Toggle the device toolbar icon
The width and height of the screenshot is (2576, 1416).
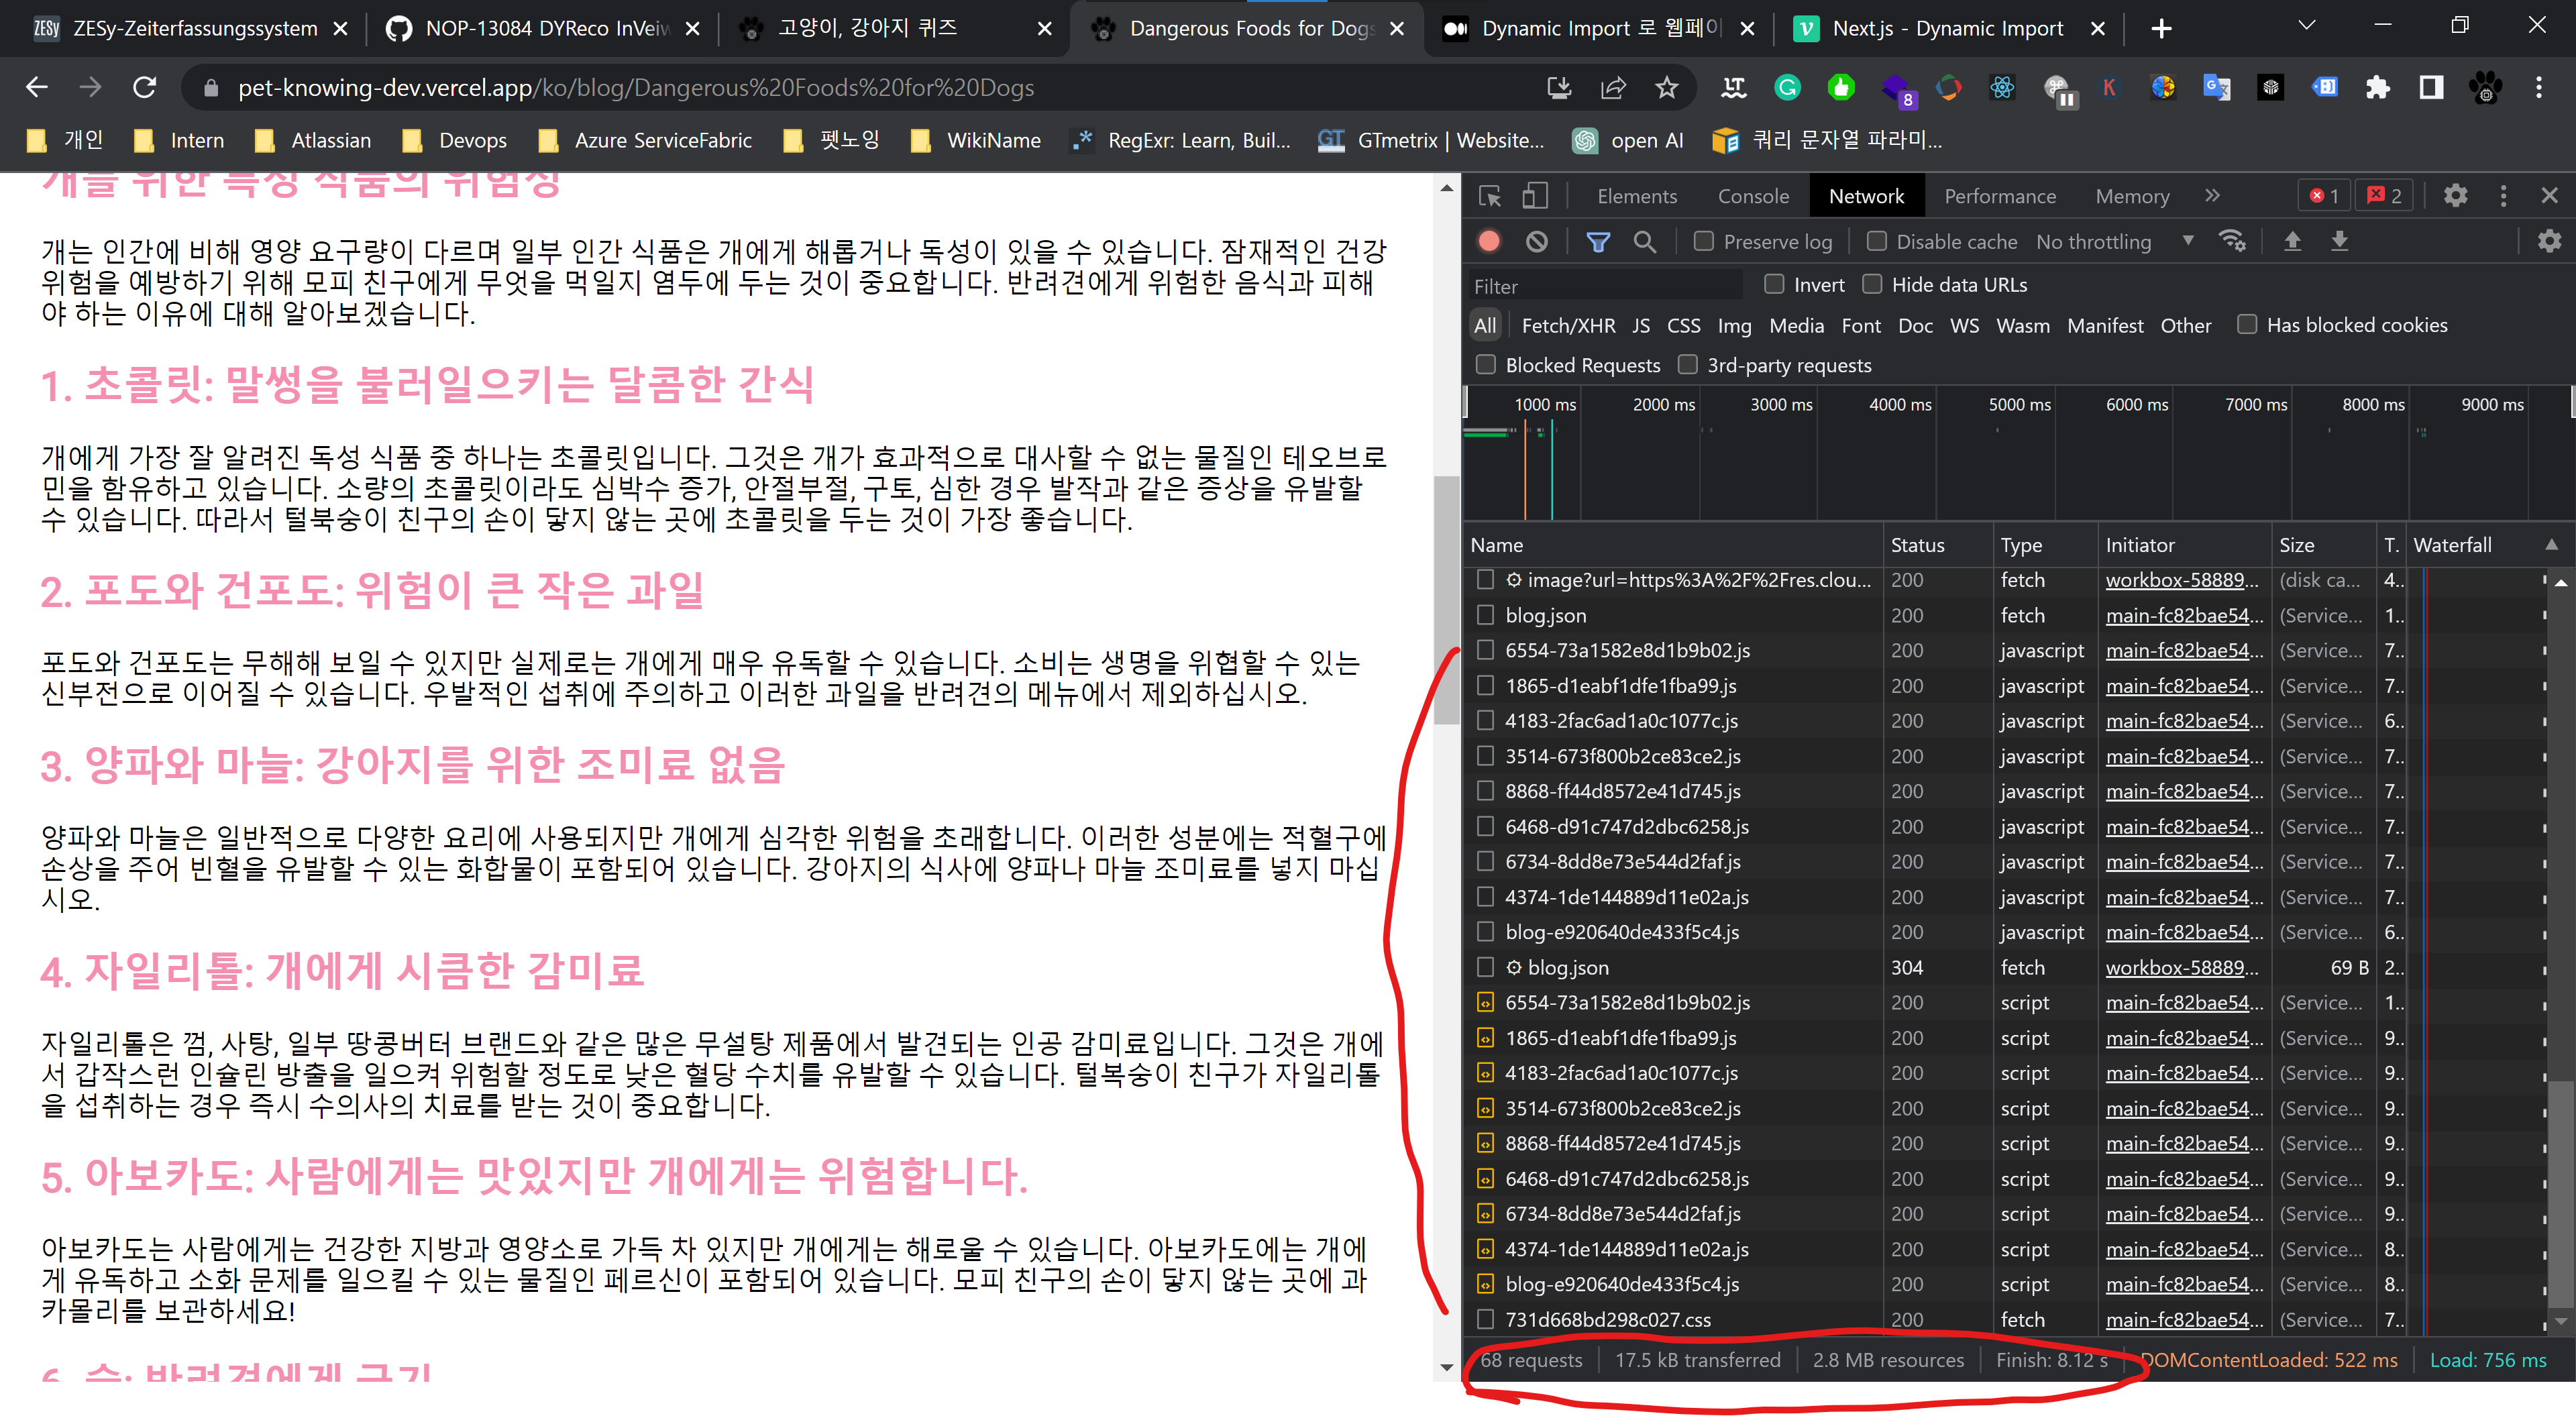pos(1535,196)
